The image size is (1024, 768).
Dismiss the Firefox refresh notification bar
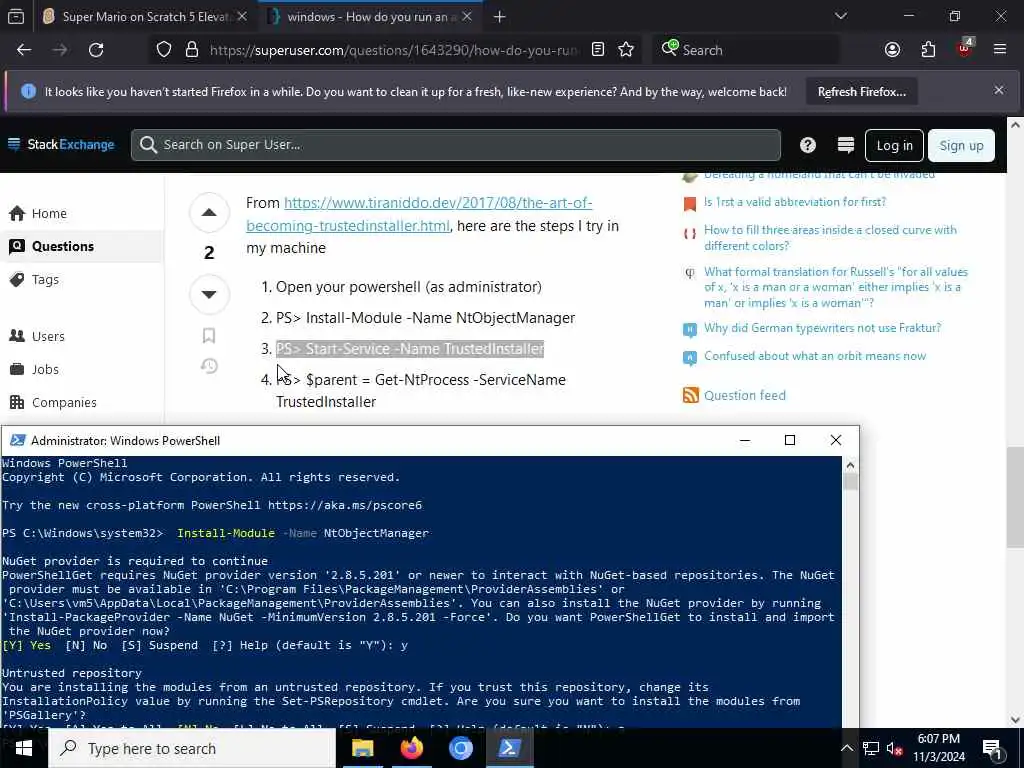point(999,90)
